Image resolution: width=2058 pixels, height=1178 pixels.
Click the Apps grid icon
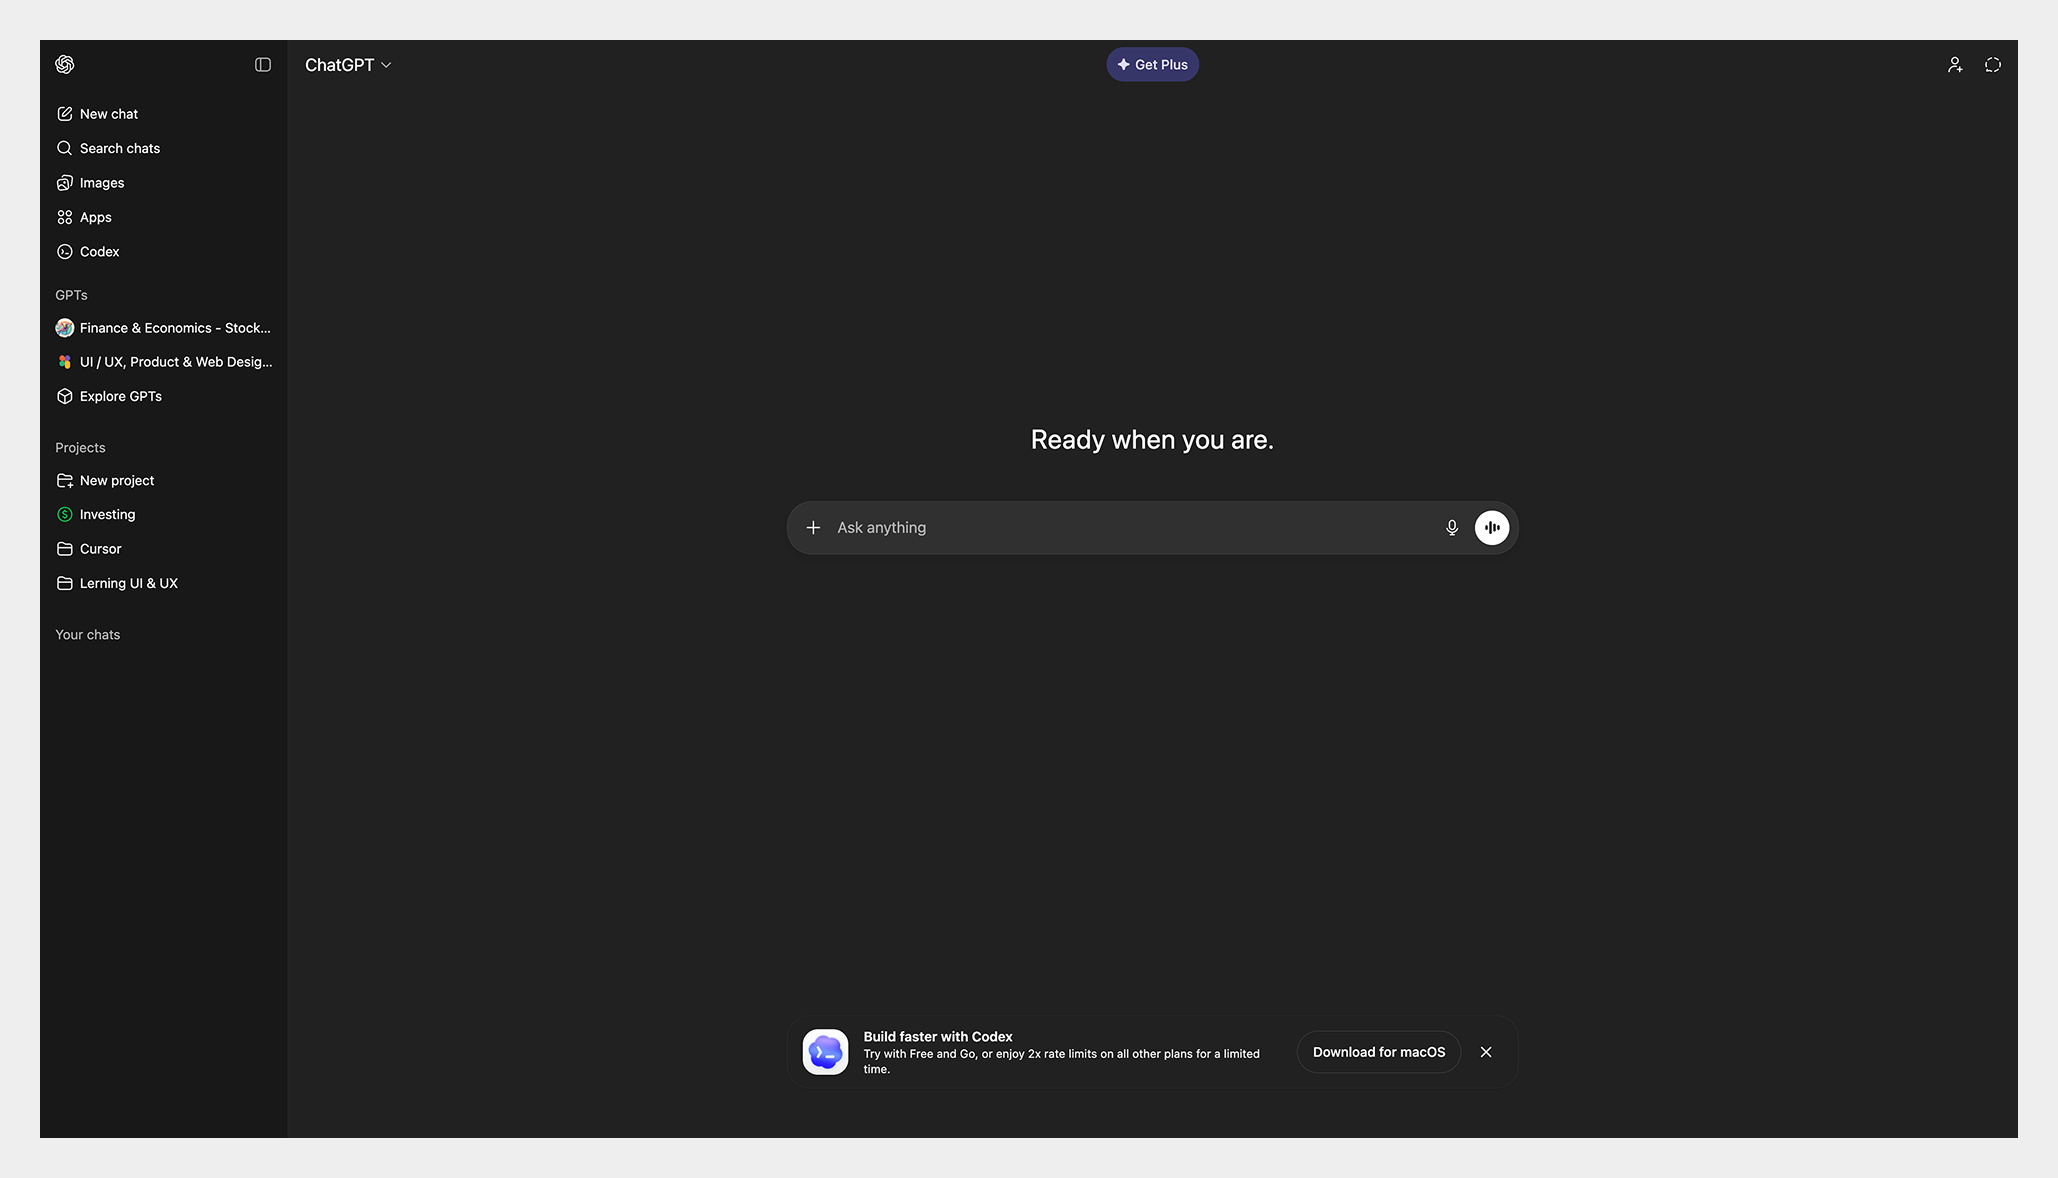[x=65, y=217]
